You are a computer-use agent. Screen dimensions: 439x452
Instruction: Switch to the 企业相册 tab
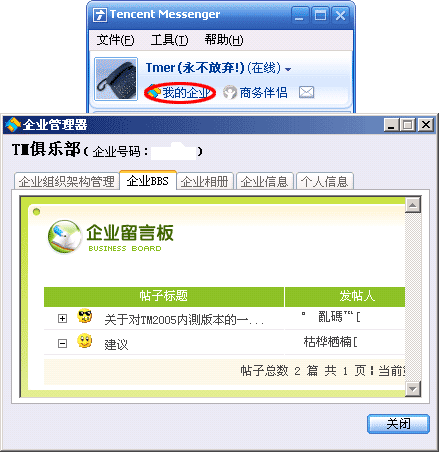(205, 182)
